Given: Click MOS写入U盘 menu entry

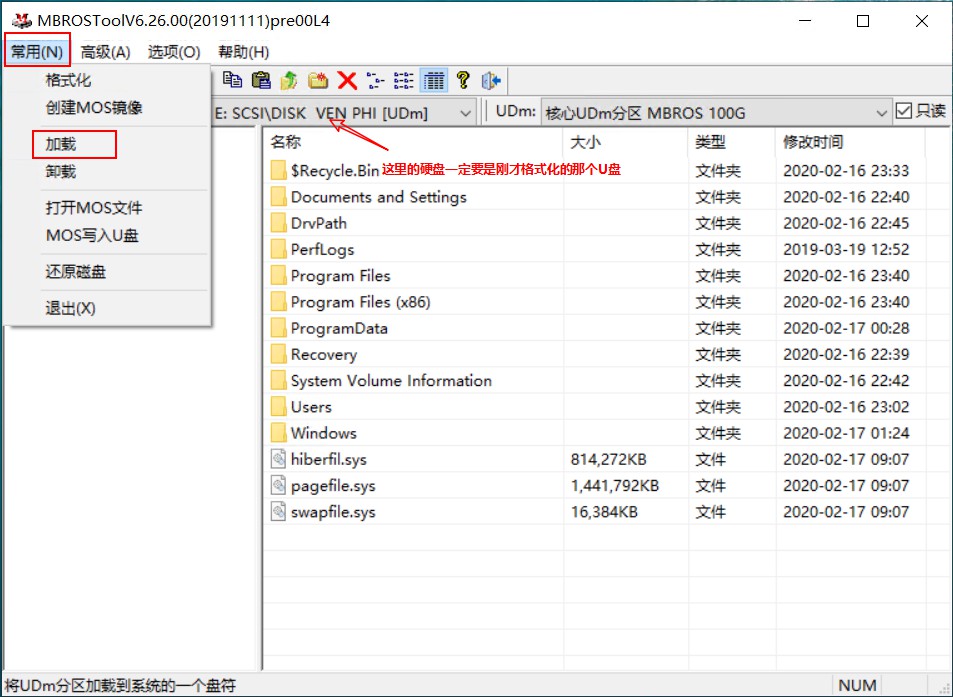Looking at the screenshot, I should click(x=92, y=236).
